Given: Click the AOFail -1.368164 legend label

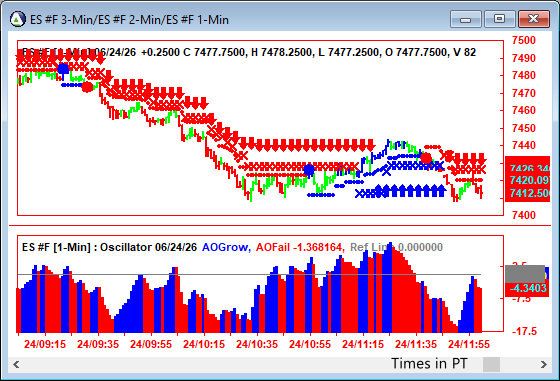Looking at the screenshot, I should click(x=300, y=247).
